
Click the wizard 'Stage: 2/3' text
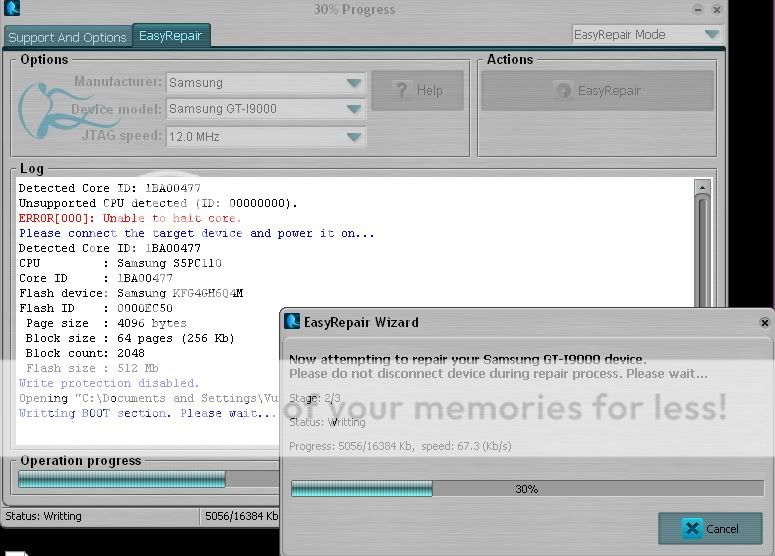pos(315,398)
